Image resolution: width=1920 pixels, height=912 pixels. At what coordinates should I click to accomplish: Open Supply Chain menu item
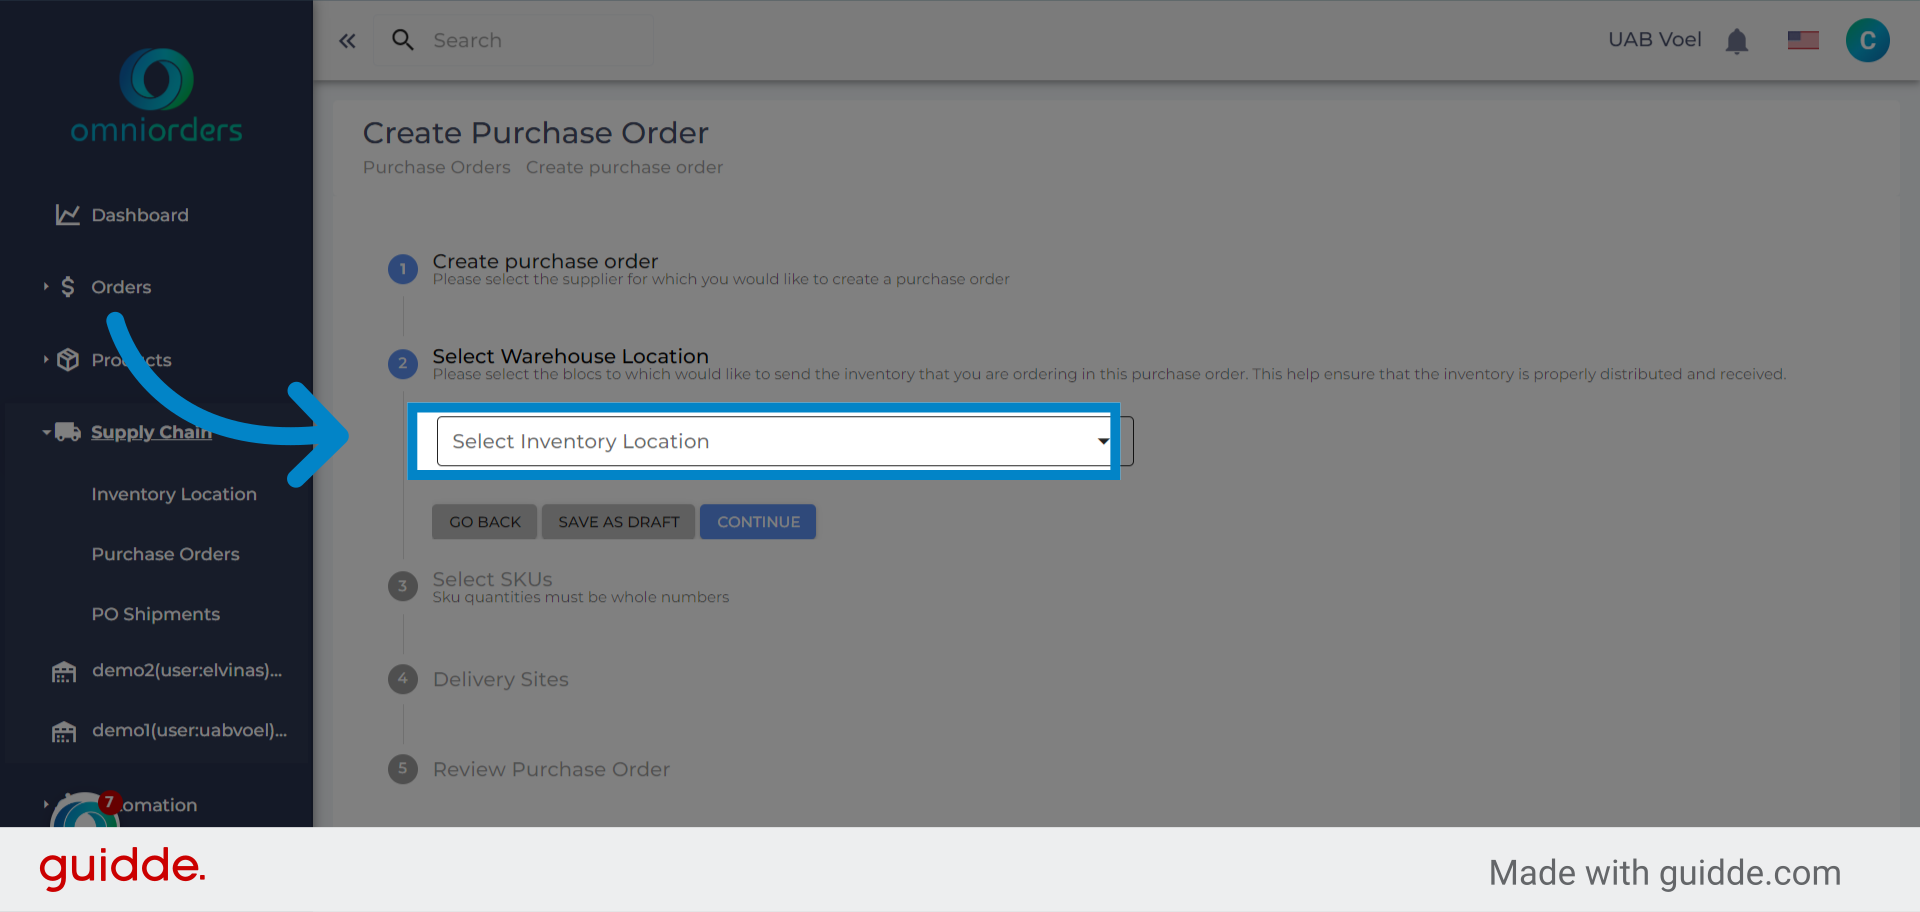coord(151,432)
